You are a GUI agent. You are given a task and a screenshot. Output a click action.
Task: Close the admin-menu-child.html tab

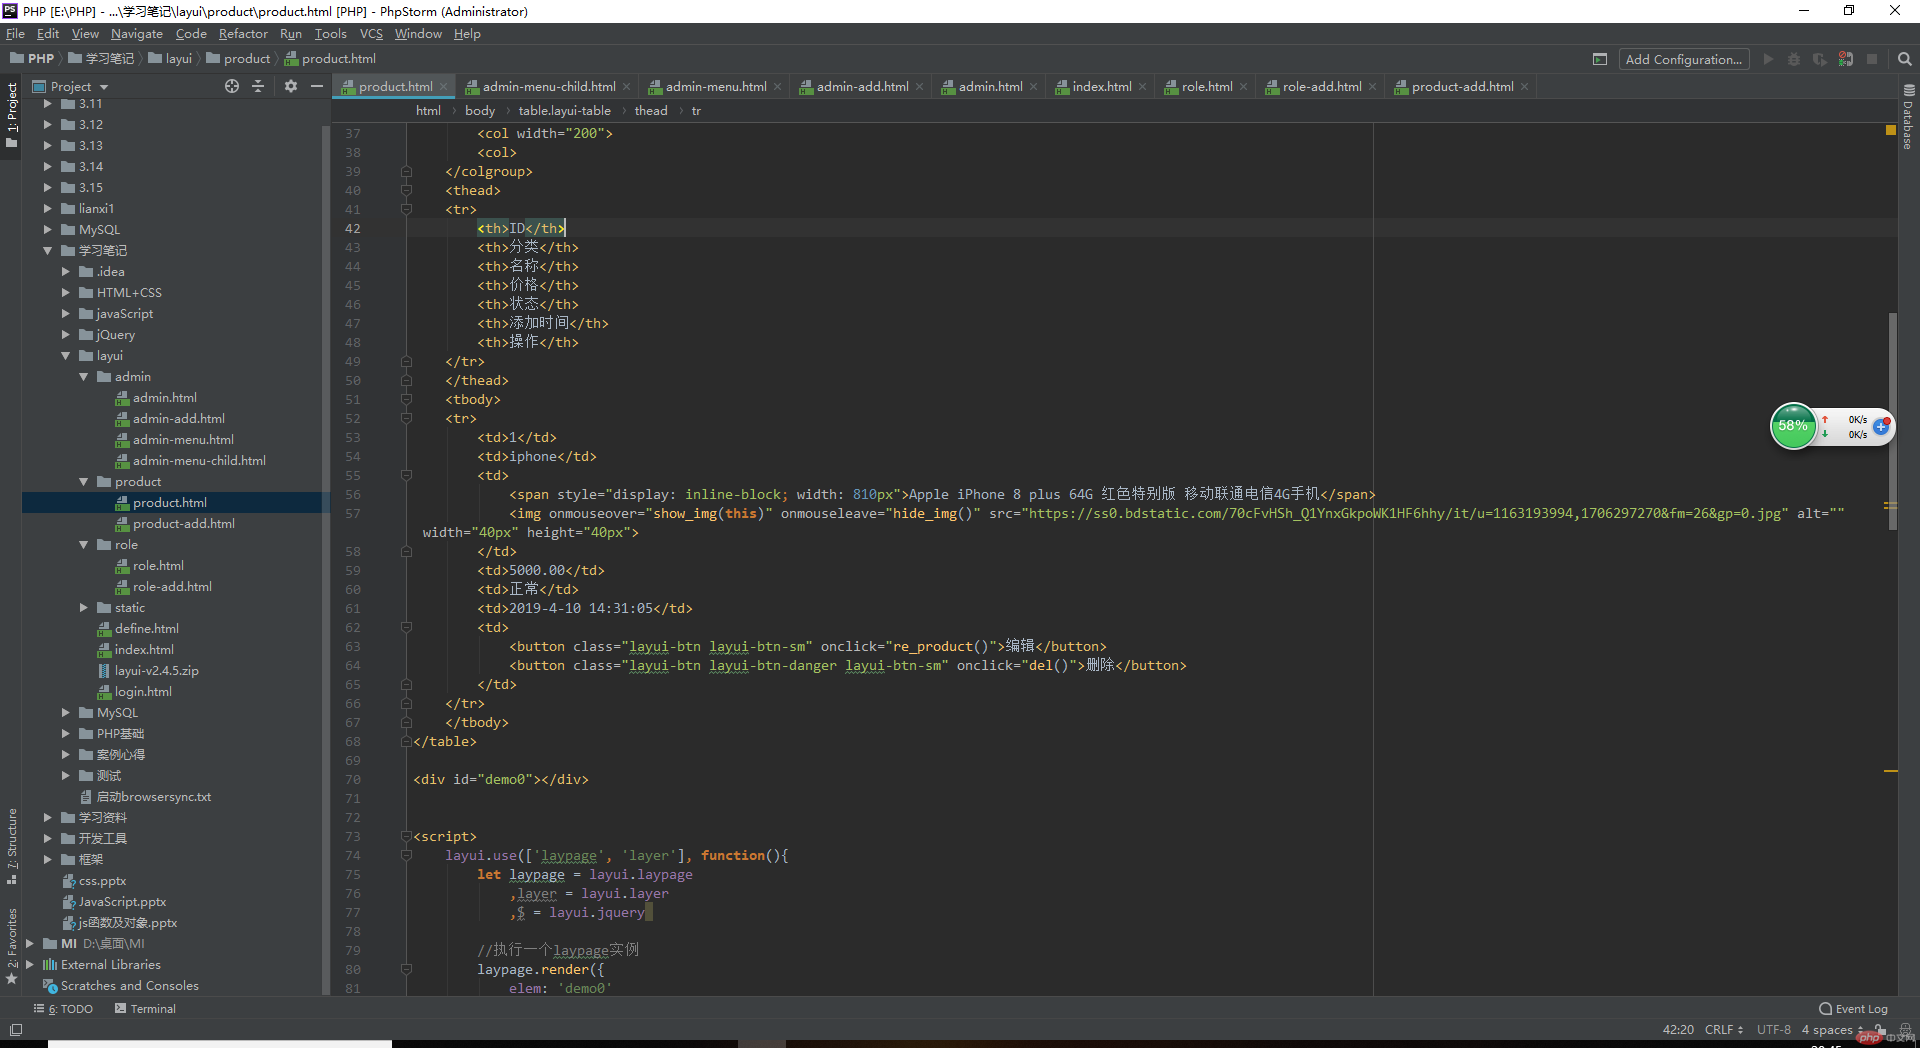[627, 87]
